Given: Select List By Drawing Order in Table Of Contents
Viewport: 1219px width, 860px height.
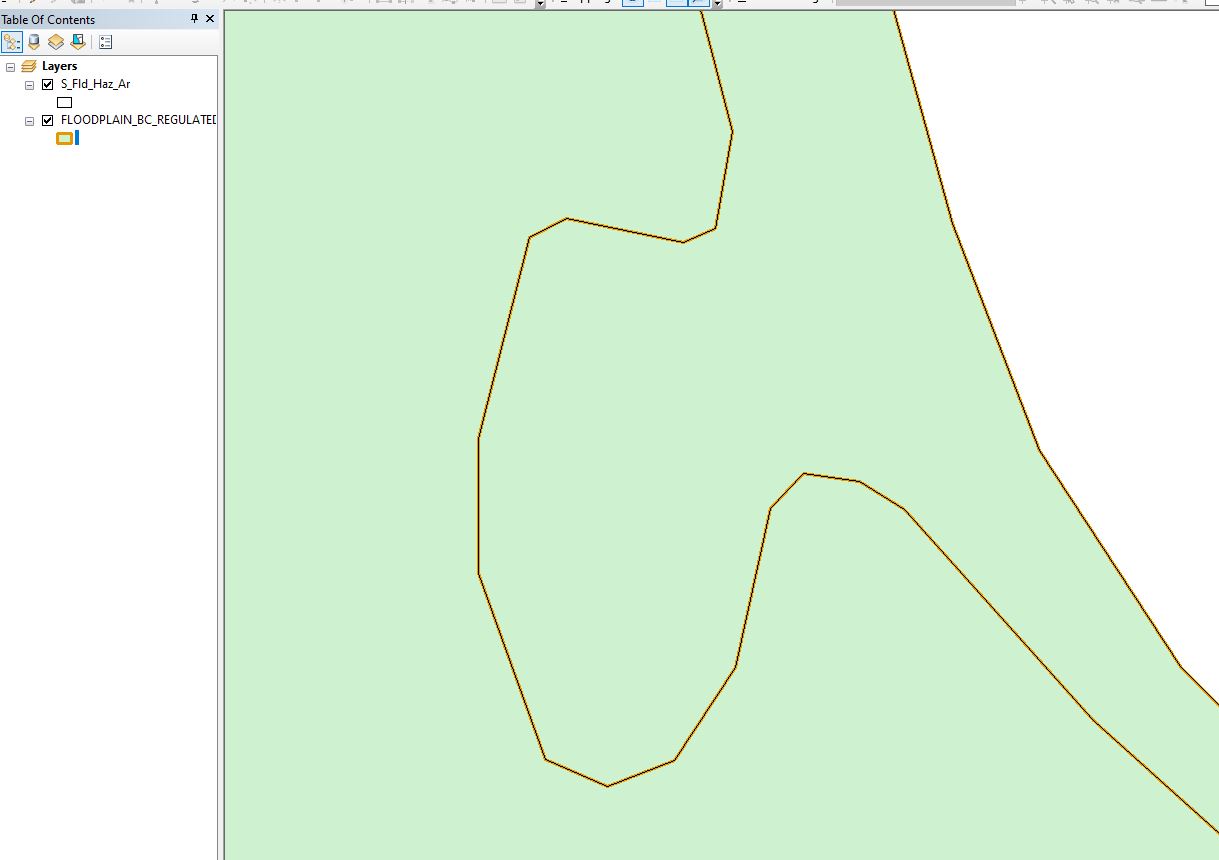Looking at the screenshot, I should [x=12, y=41].
